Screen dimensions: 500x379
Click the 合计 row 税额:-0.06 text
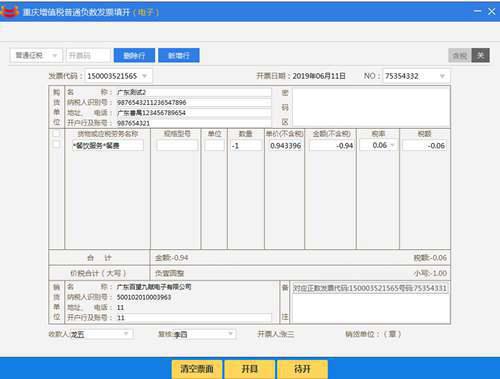tap(430, 258)
